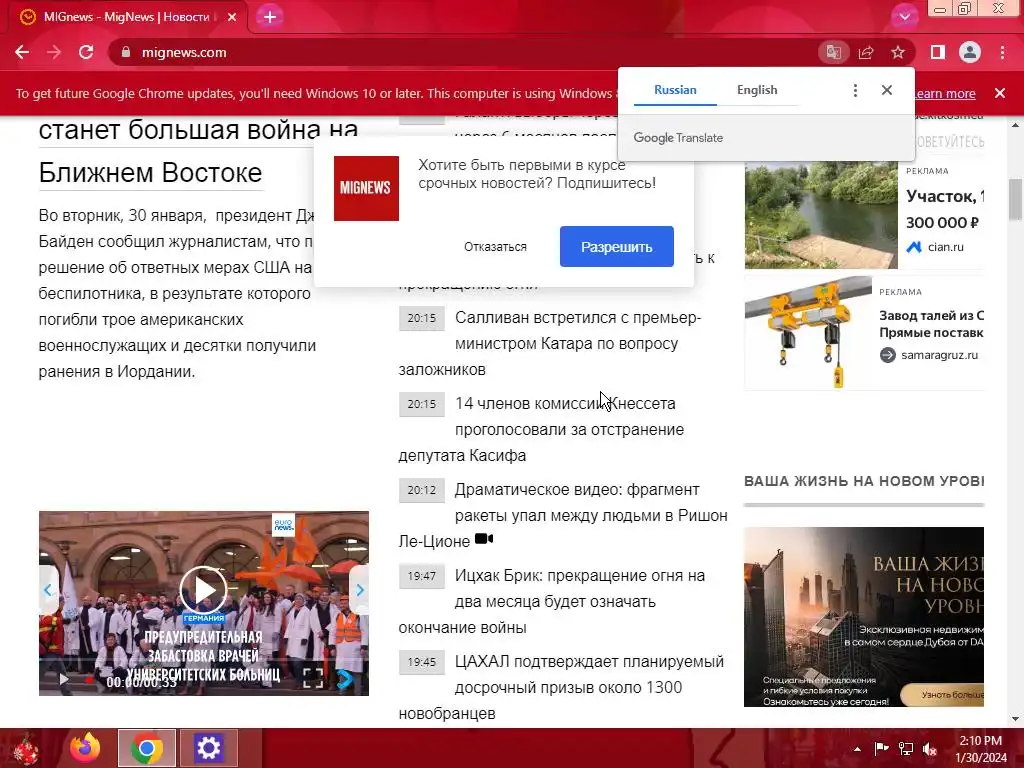Click the 20:15 timestamp beside Салливан item
1024x768 pixels.
pos(422,318)
